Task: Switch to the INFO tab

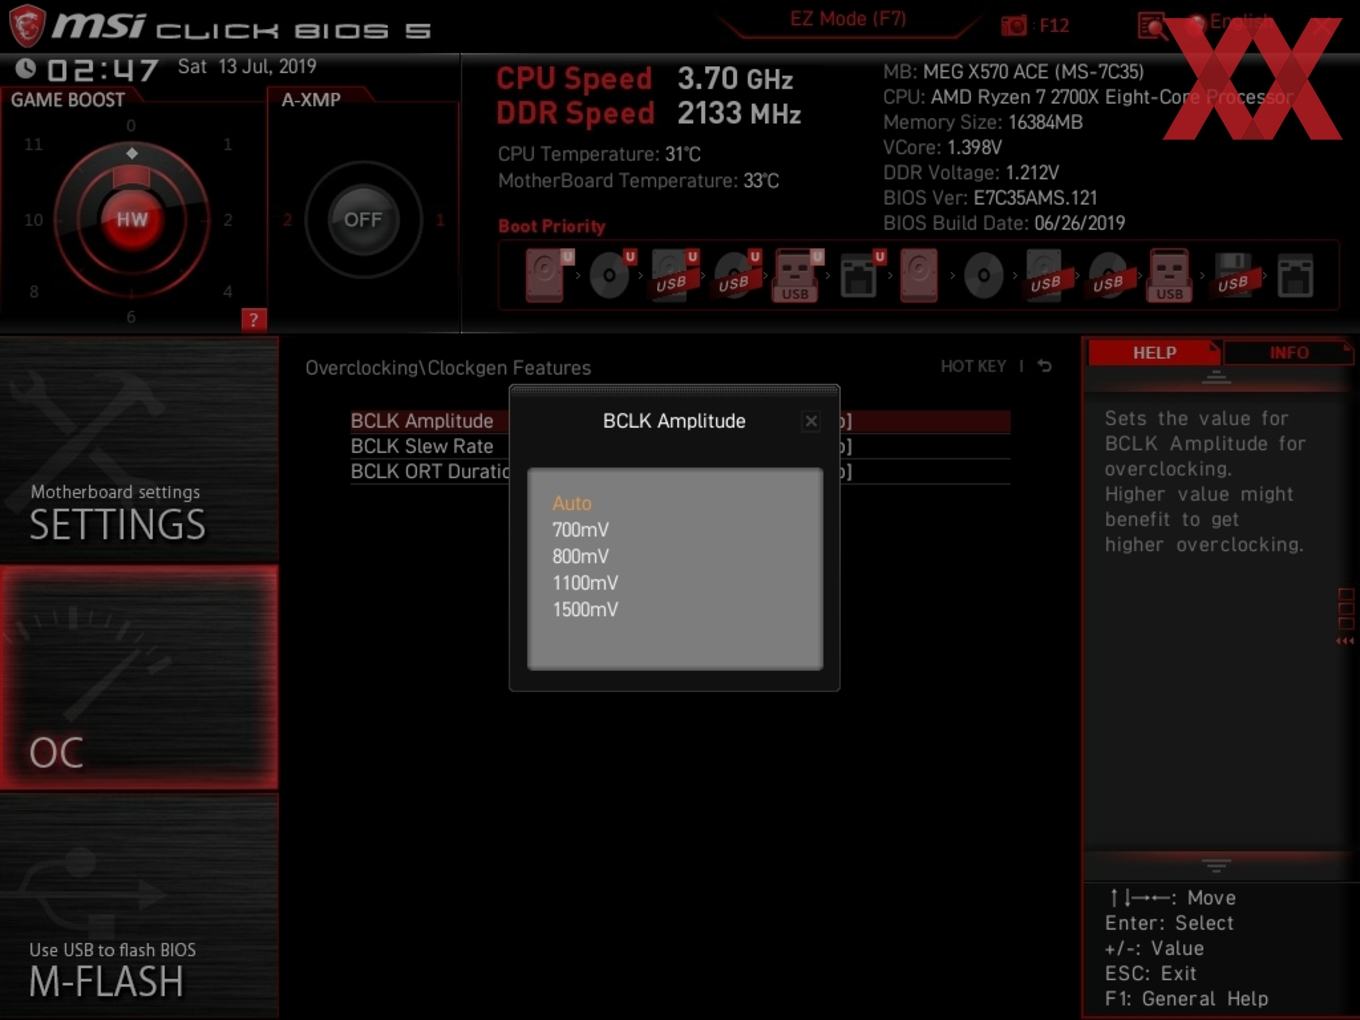Action: (x=1289, y=352)
